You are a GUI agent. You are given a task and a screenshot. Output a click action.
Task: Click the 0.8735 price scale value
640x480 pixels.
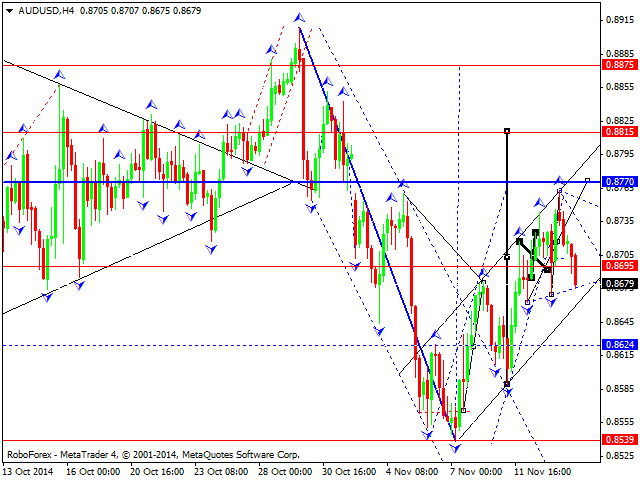pyautogui.click(x=620, y=220)
